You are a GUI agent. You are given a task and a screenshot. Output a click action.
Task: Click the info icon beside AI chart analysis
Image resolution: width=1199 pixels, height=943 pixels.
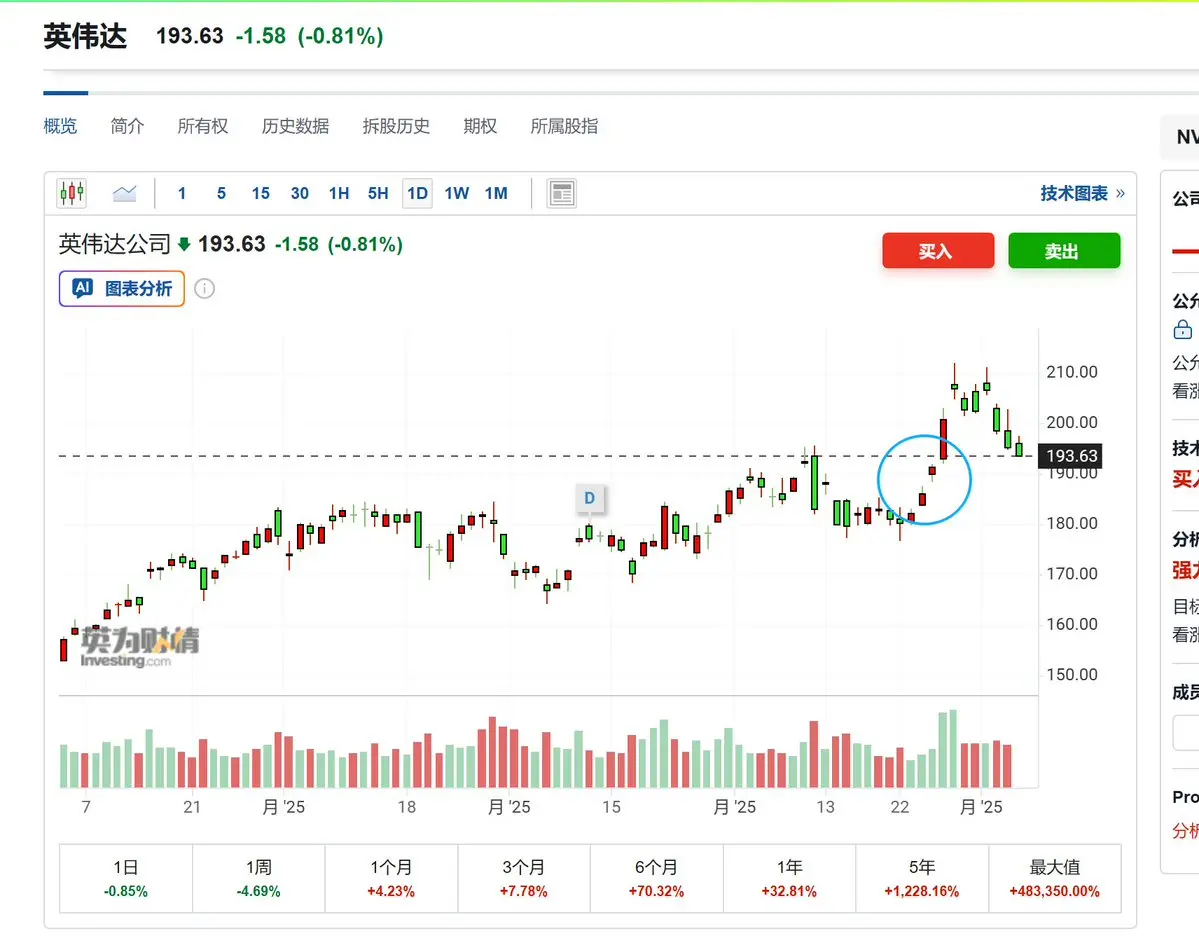(x=204, y=288)
